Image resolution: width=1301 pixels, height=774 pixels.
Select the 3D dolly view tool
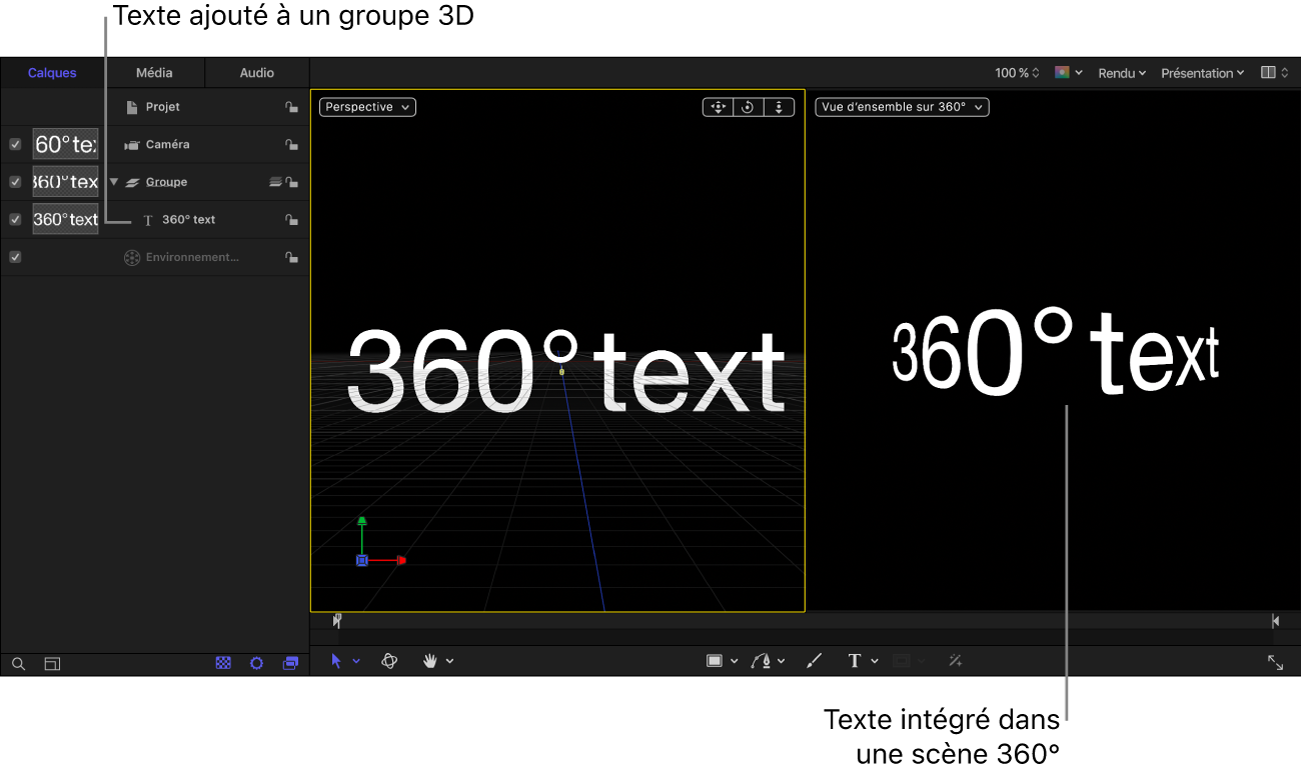tap(779, 106)
